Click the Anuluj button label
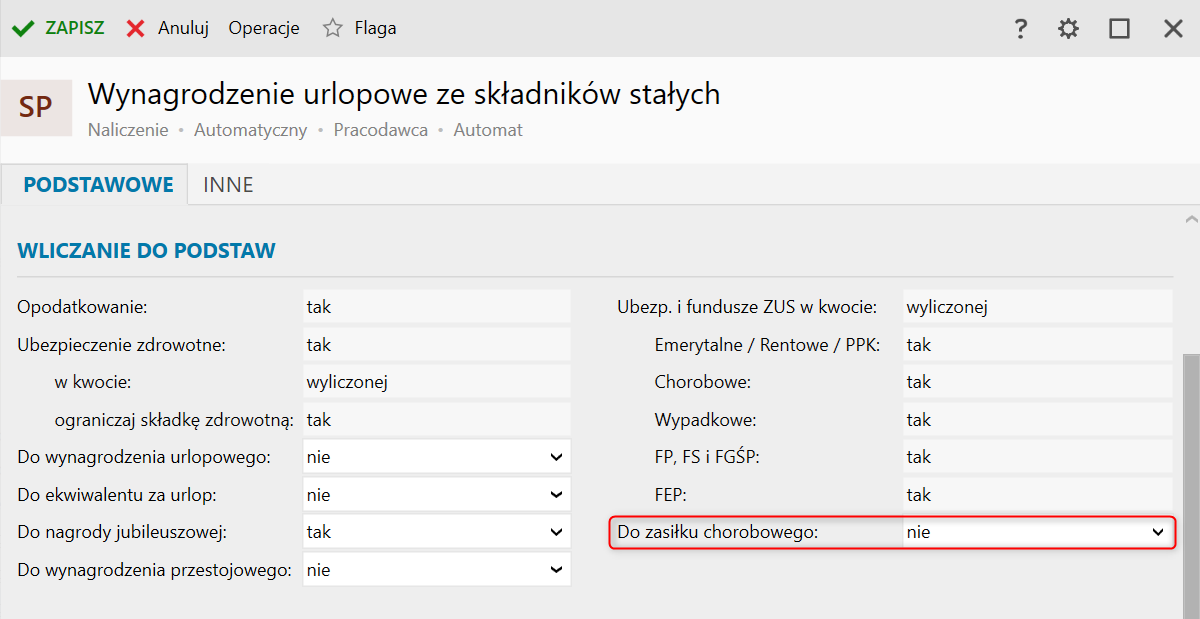The height and width of the screenshot is (619, 1200). coord(183,28)
